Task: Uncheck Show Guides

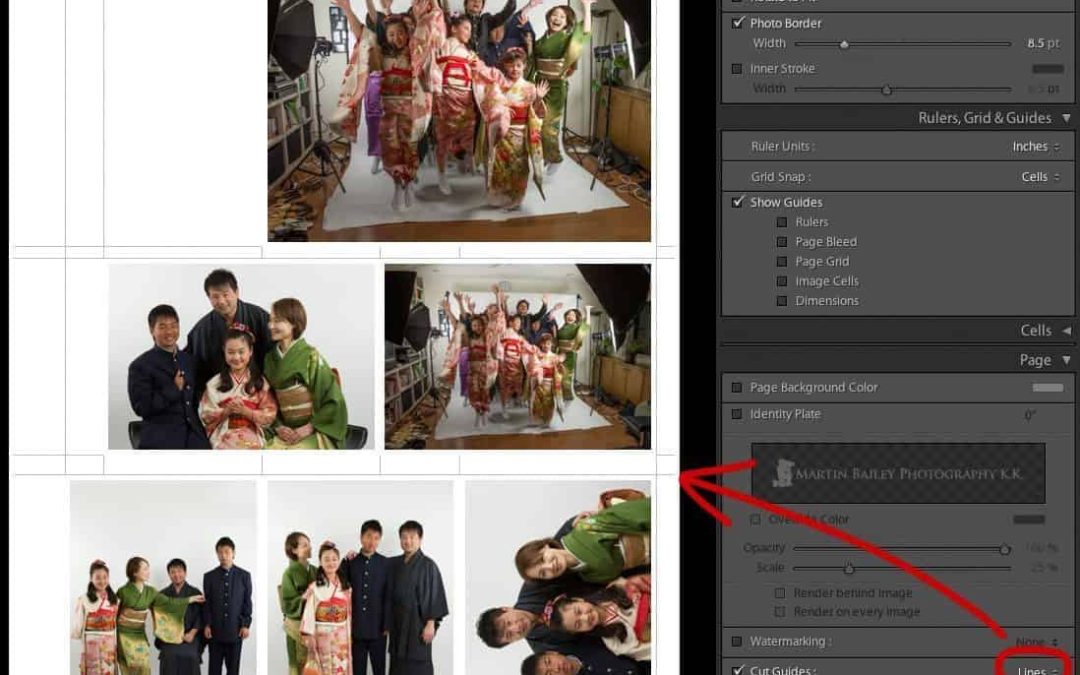Action: [738, 202]
